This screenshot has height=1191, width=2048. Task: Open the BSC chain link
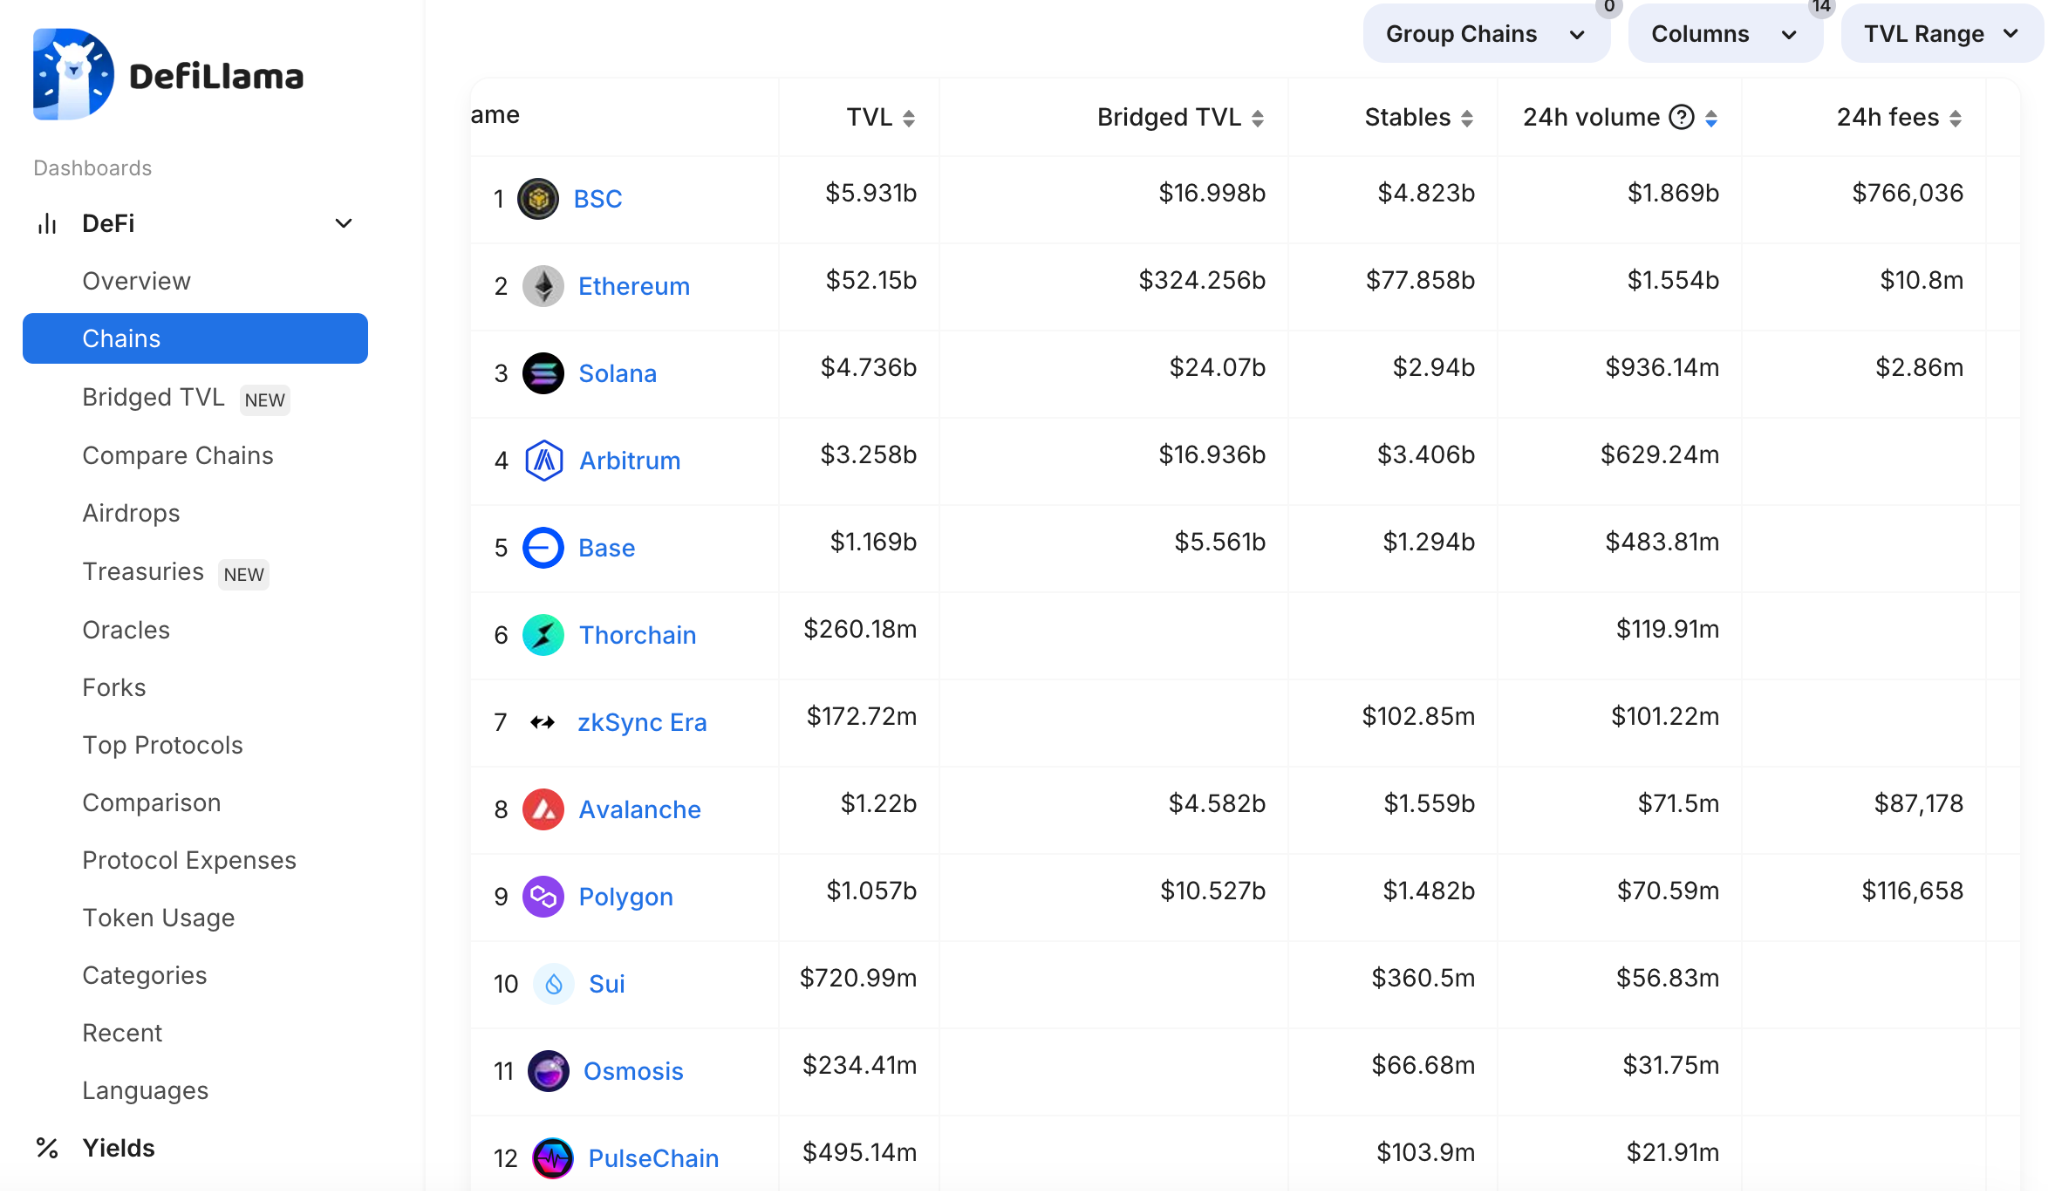(598, 199)
